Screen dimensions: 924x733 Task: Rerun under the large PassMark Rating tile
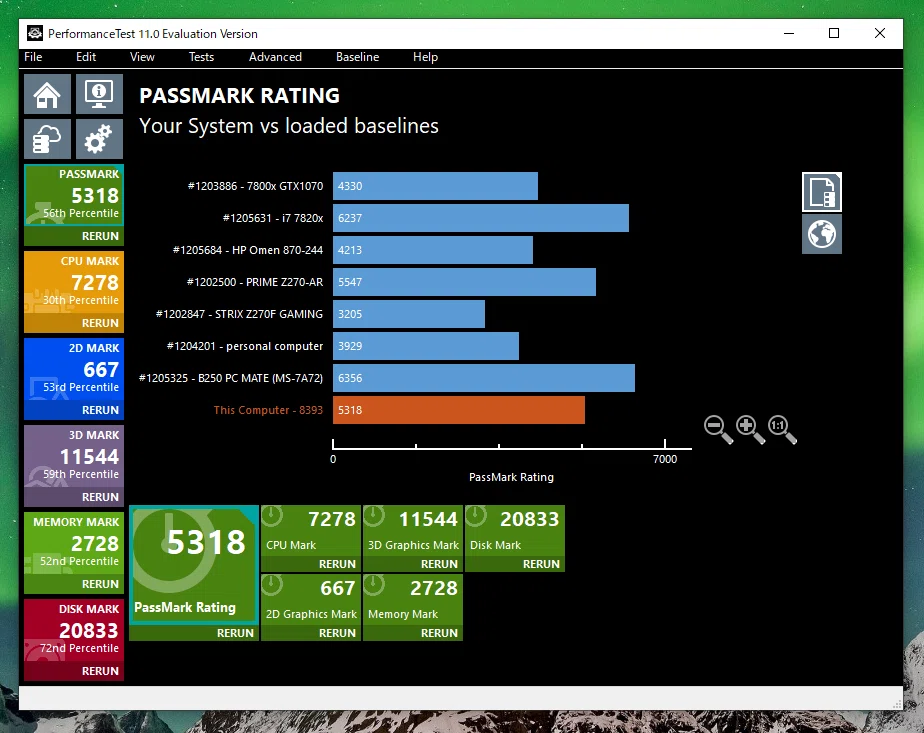(194, 633)
